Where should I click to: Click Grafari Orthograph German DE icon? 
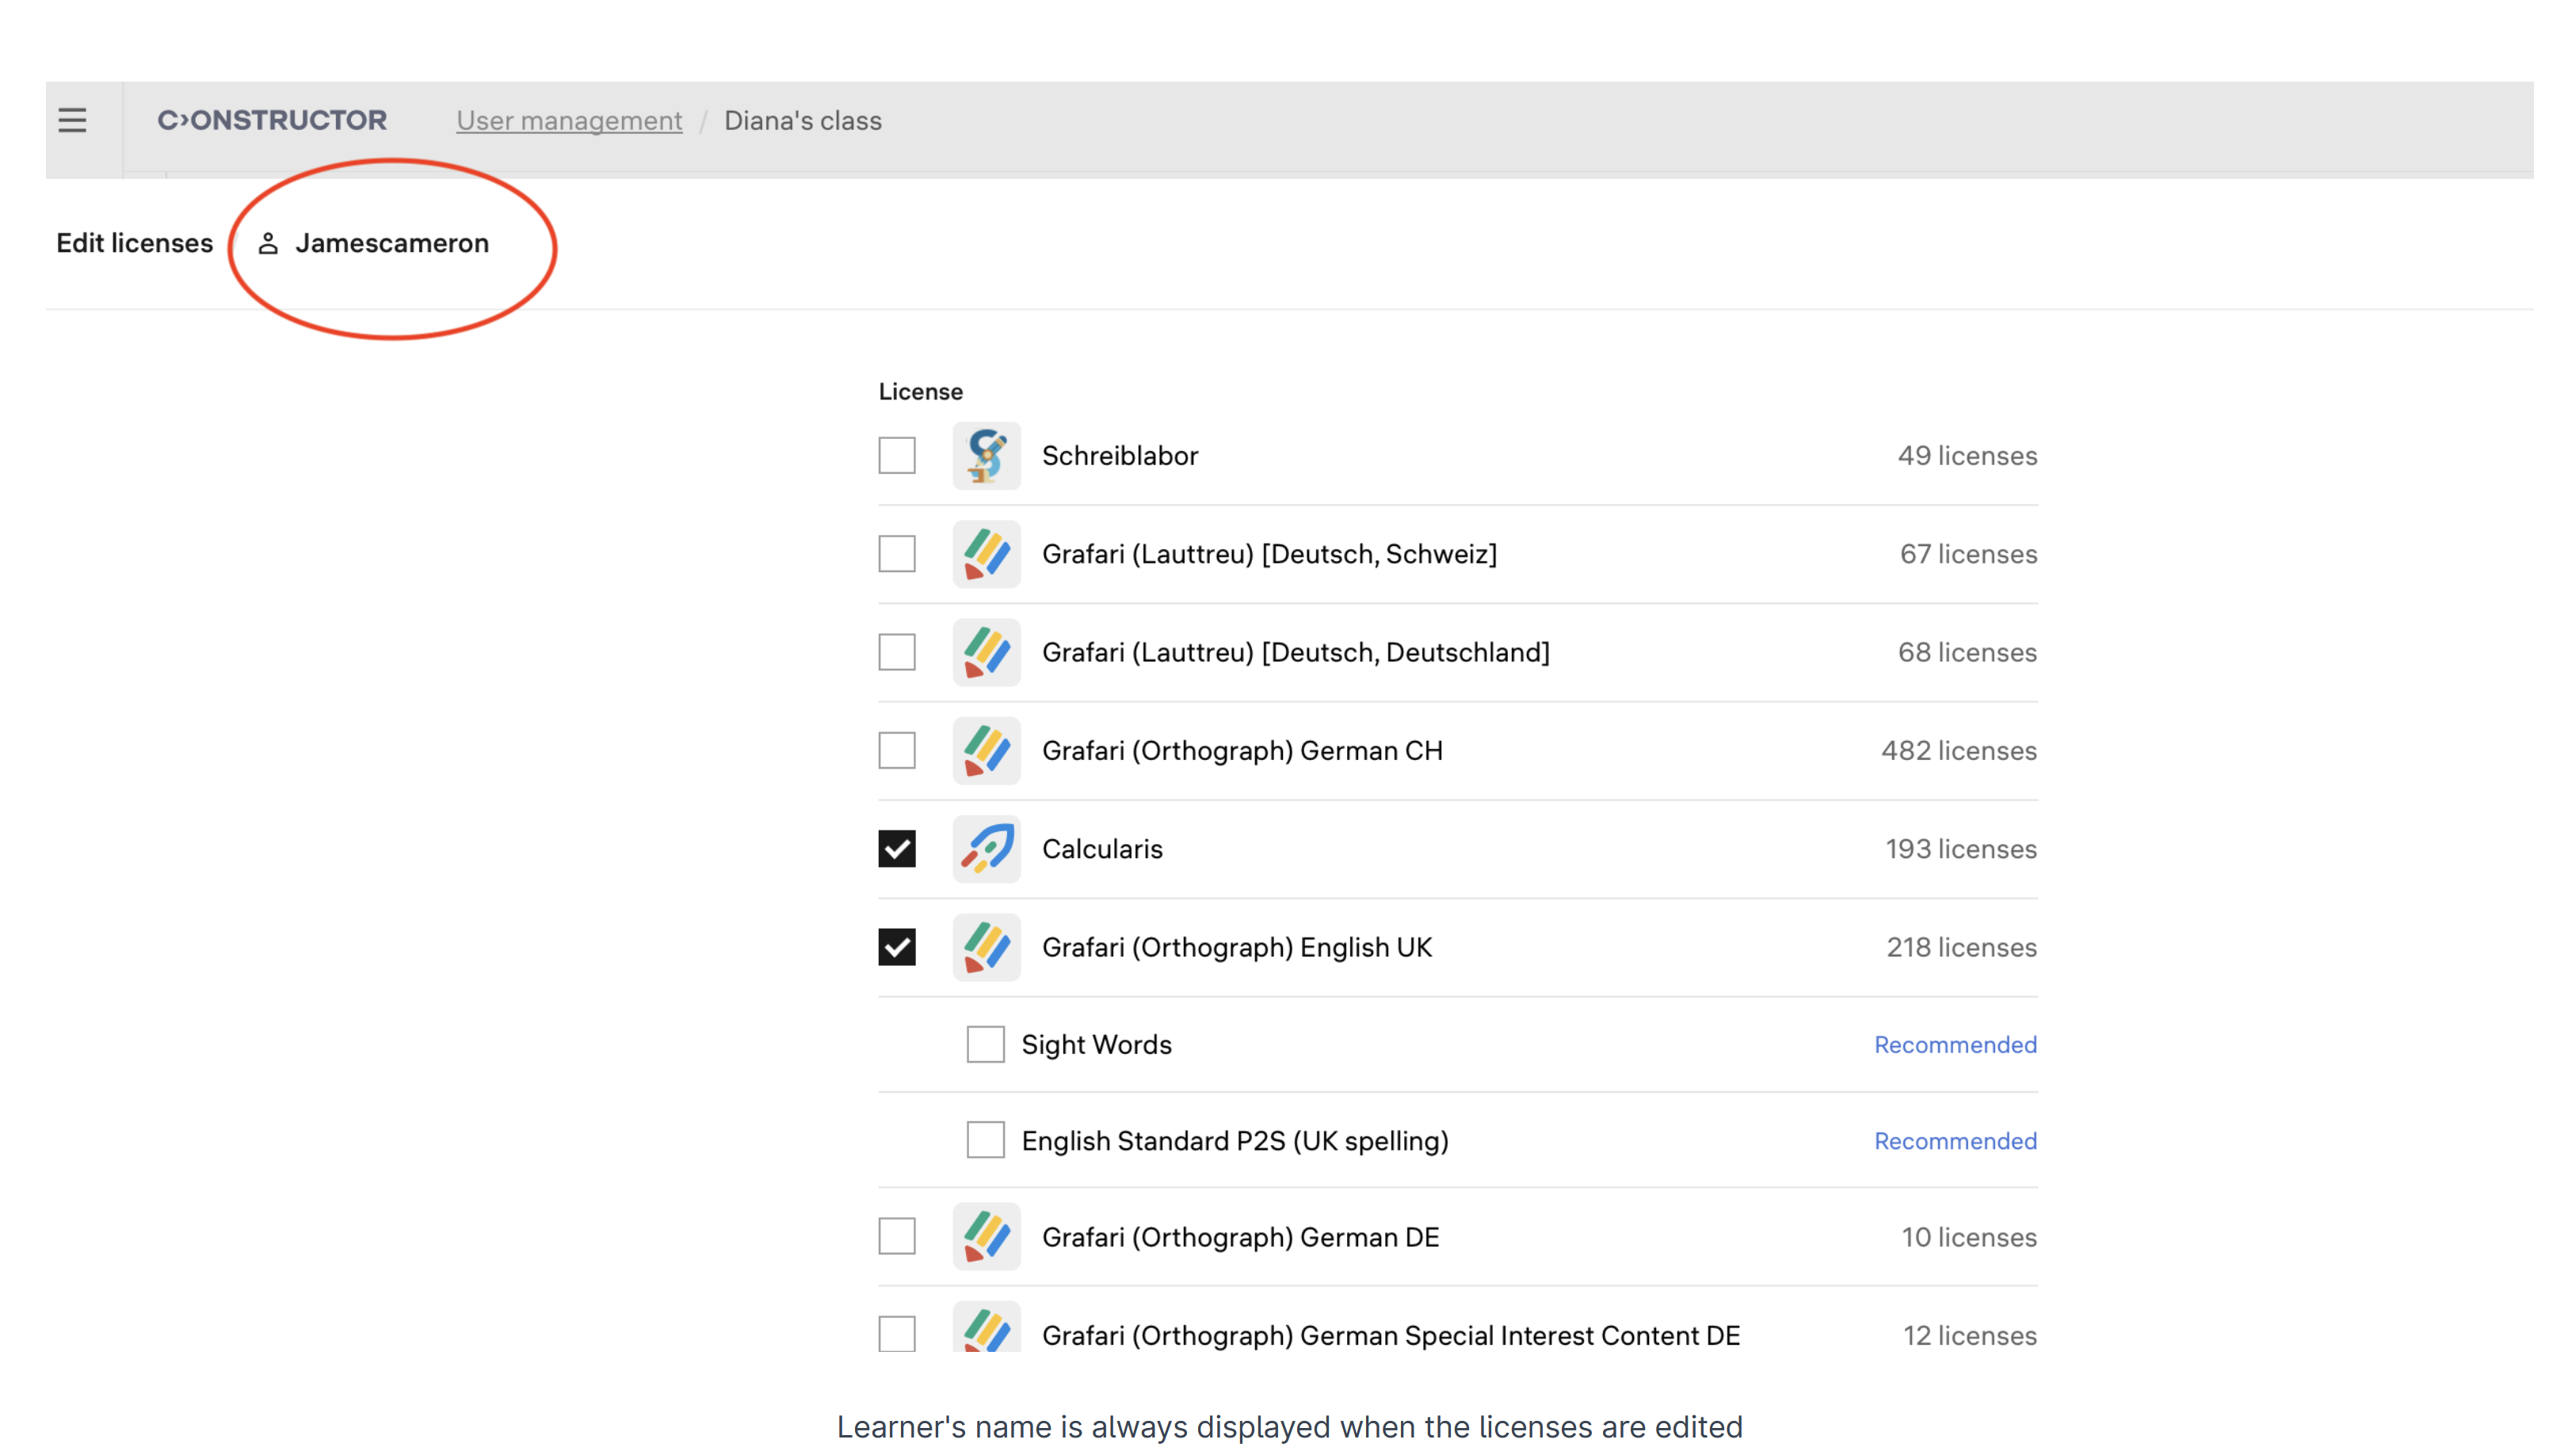(986, 1237)
